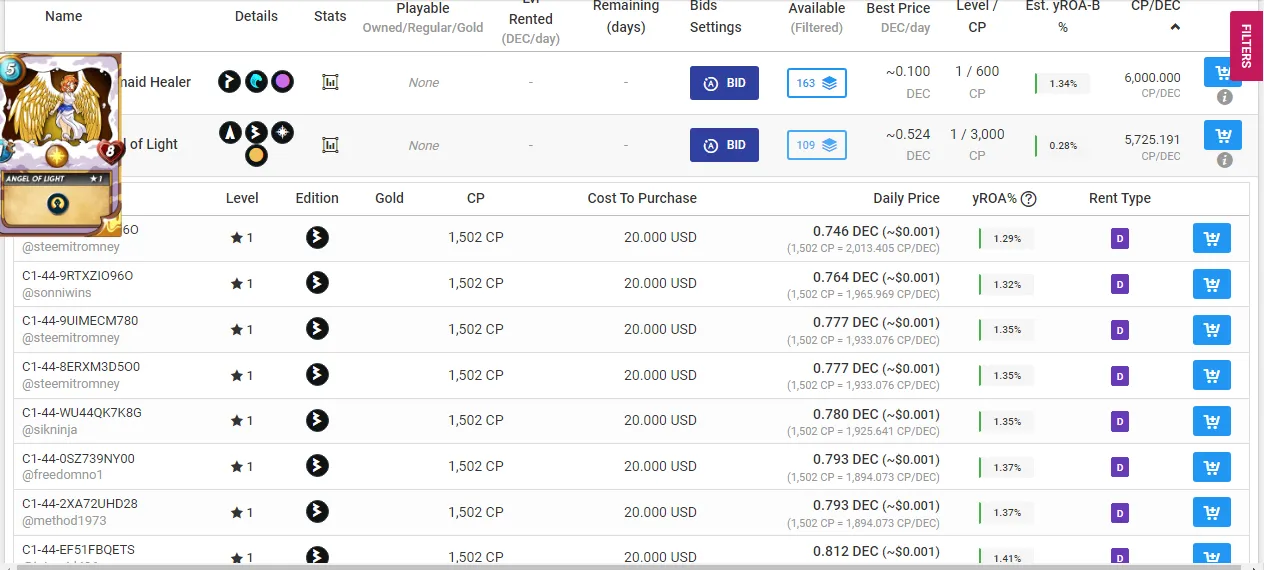The height and width of the screenshot is (570, 1264).
Task: Click owner @sikninja
Action: click(x=50, y=430)
